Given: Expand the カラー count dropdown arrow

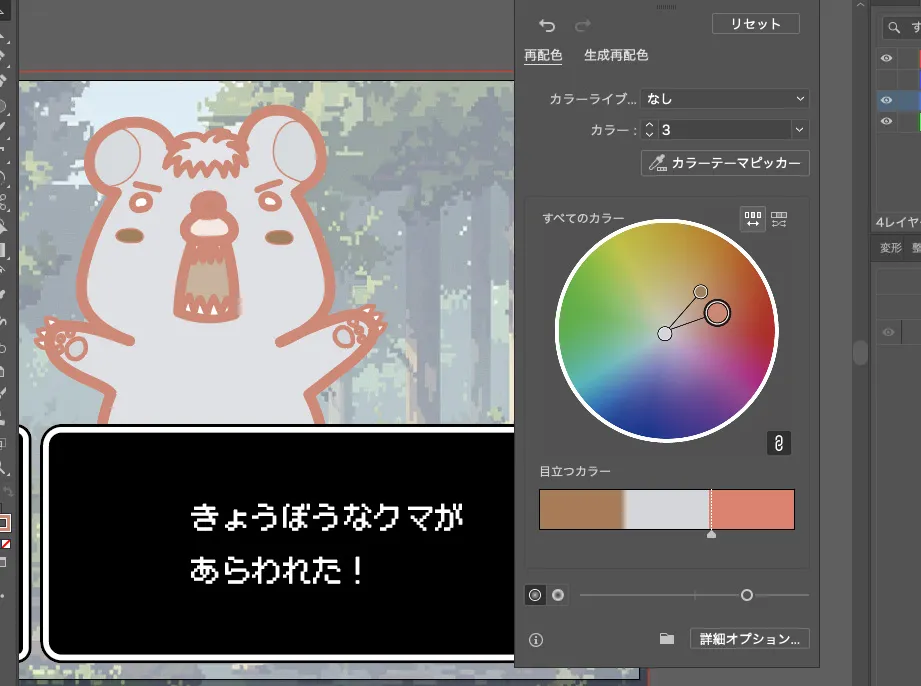Looking at the screenshot, I should 798,130.
